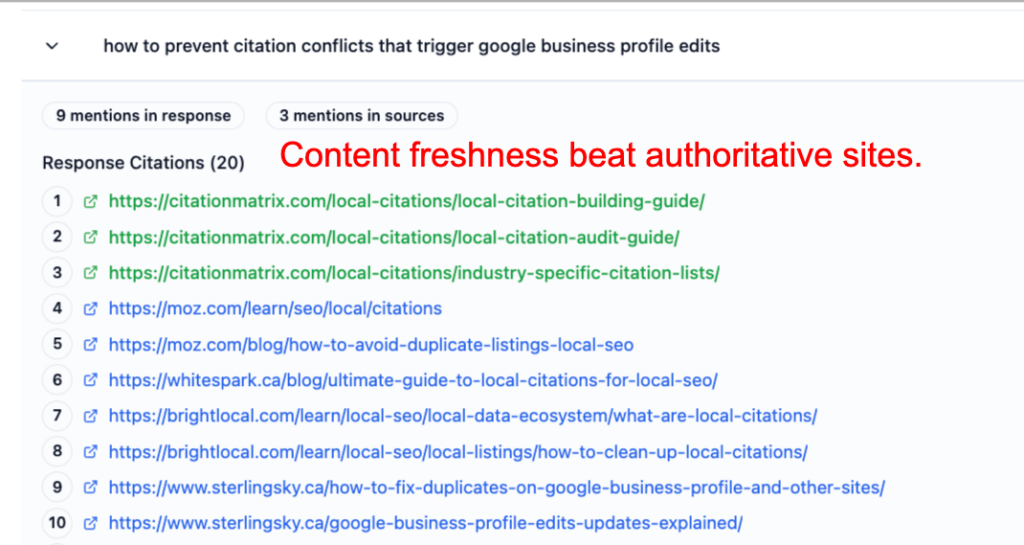Select the '9 mentions in response' pill
The width and height of the screenshot is (1024, 545).
(x=143, y=116)
